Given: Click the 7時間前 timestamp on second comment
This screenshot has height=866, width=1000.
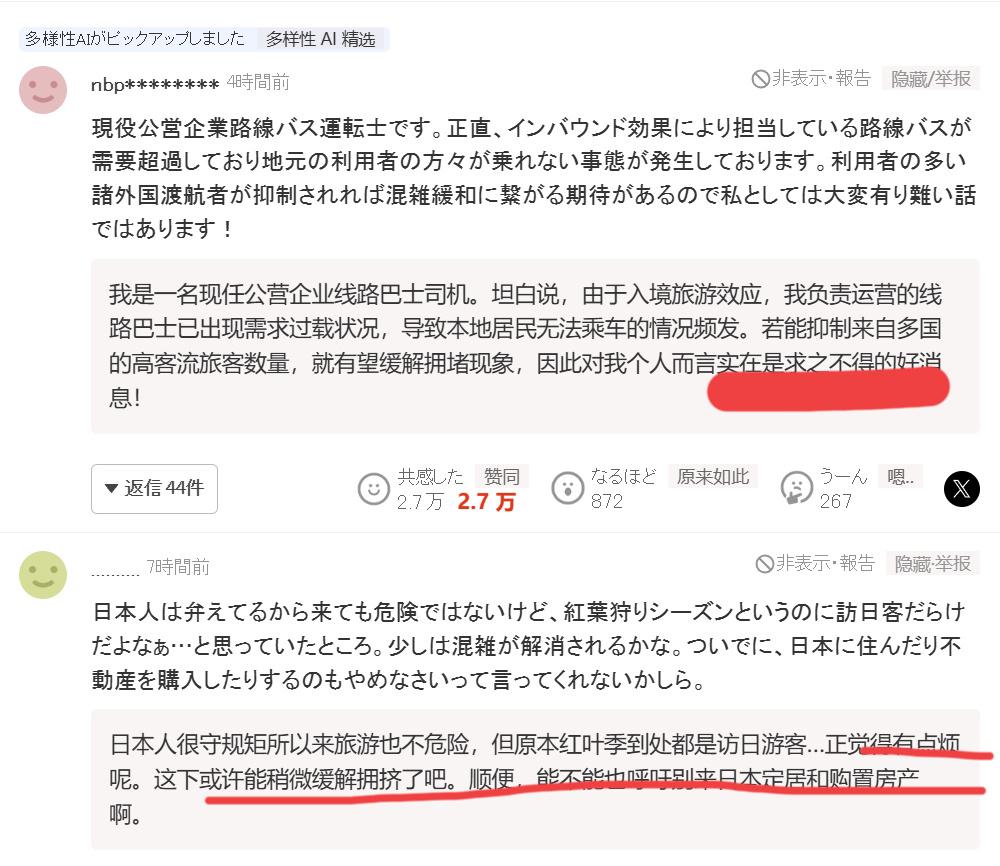Looking at the screenshot, I should (178, 567).
